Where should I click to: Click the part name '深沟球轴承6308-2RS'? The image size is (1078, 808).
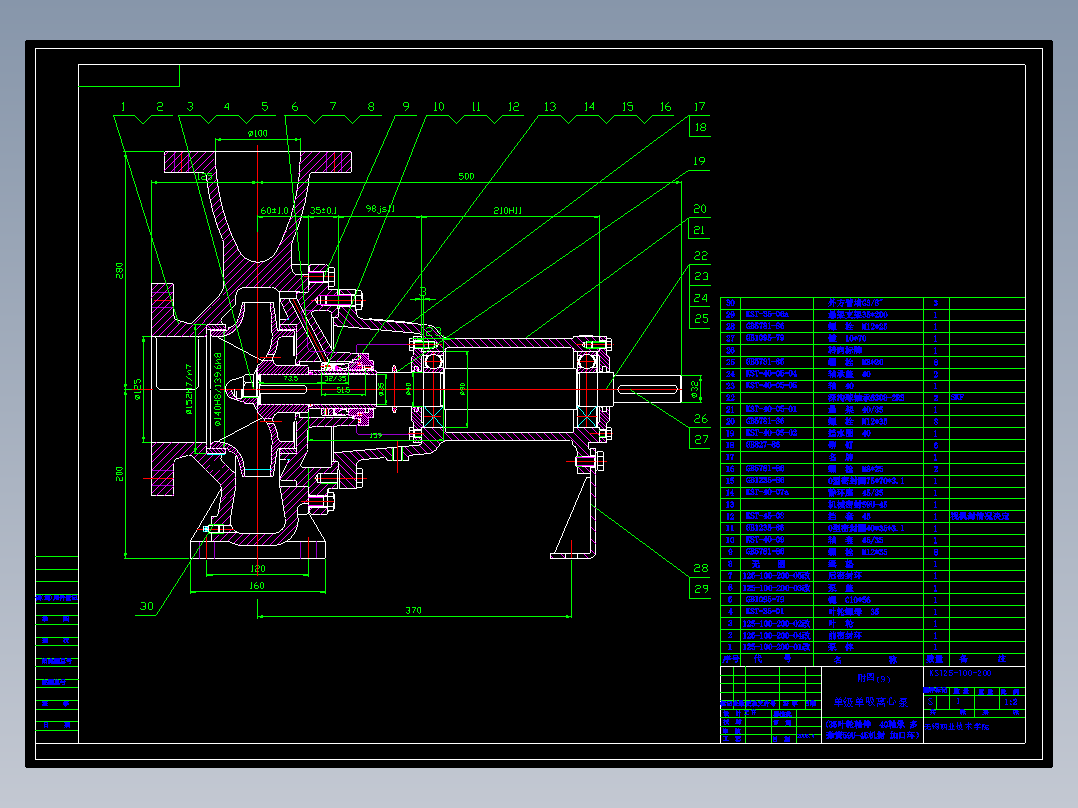866,397
